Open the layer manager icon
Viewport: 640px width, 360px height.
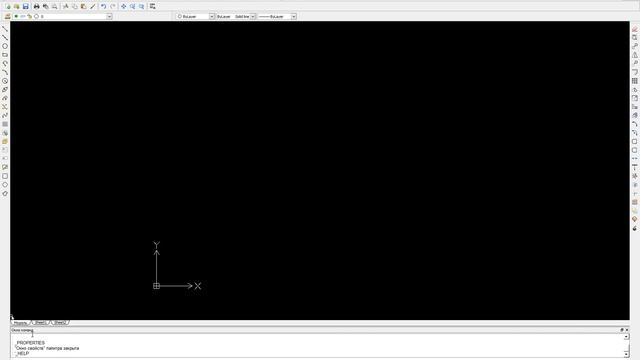pos(7,16)
